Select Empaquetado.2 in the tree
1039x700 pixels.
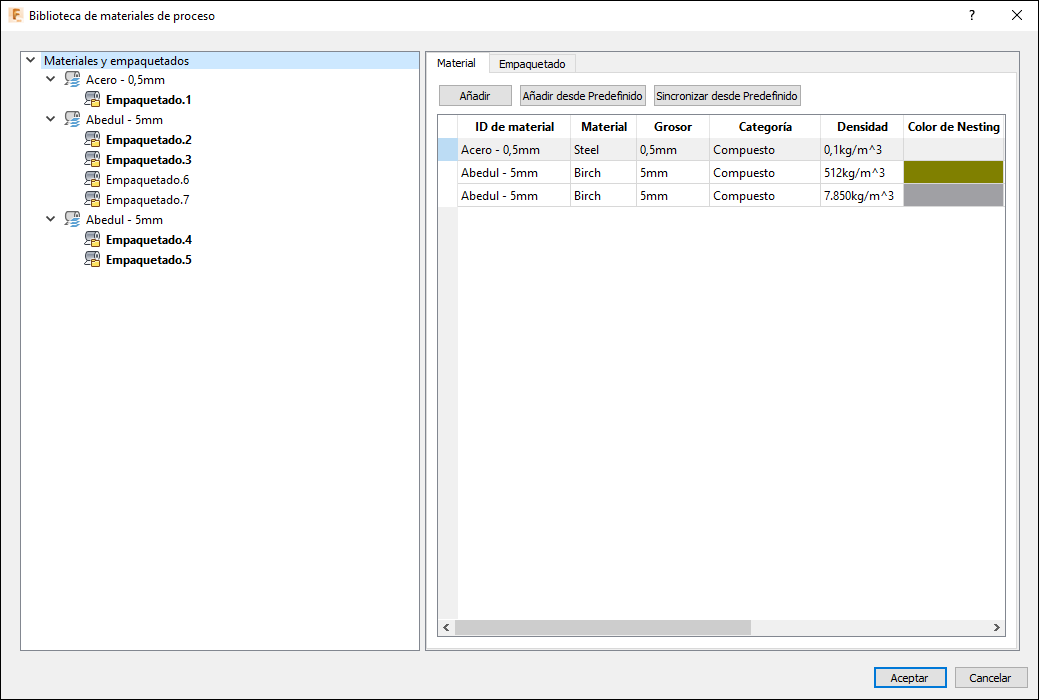point(148,140)
